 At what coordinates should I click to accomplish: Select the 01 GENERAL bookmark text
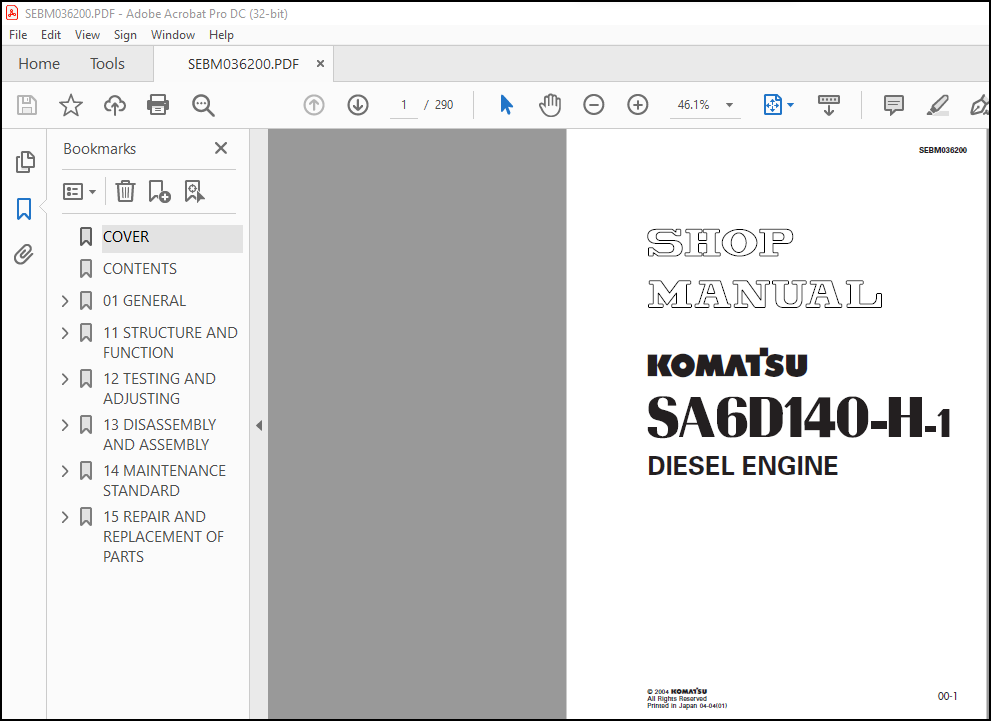(144, 301)
